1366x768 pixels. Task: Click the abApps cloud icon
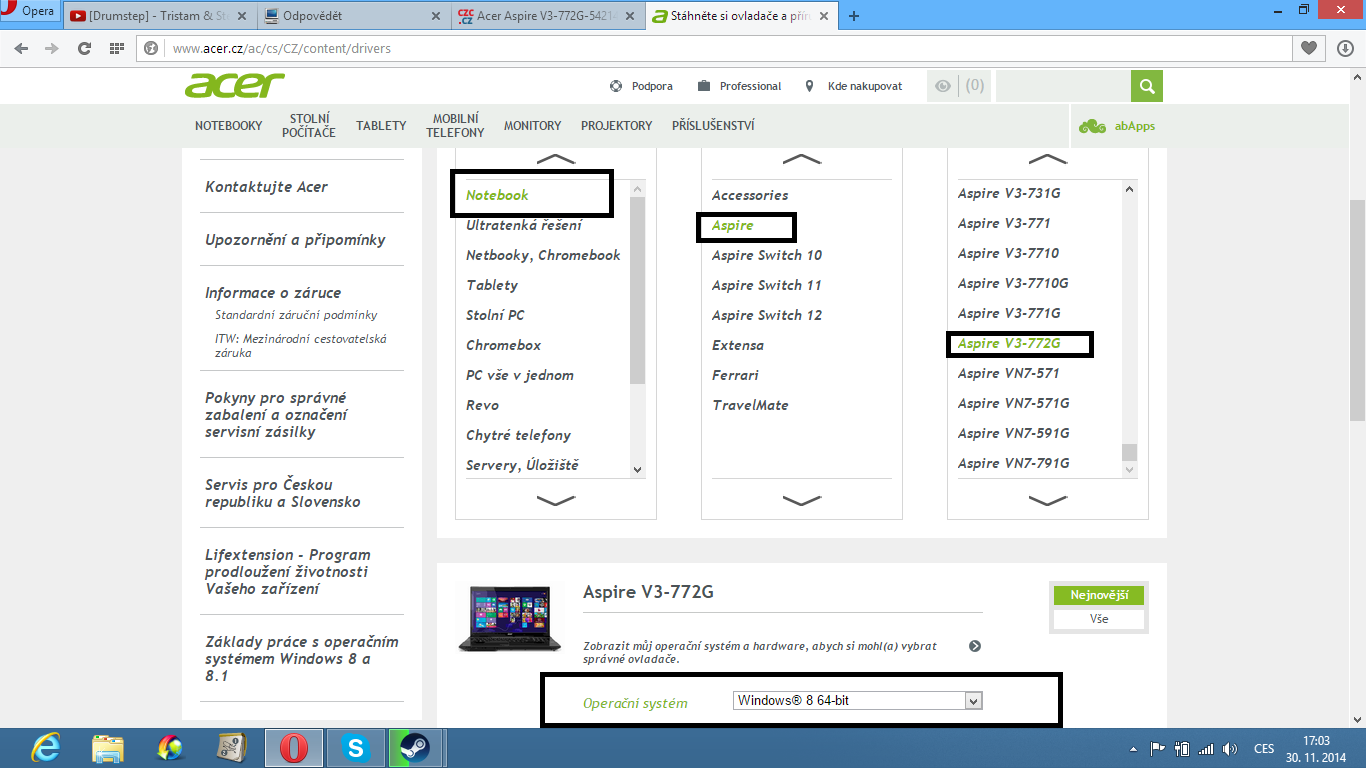click(1092, 126)
